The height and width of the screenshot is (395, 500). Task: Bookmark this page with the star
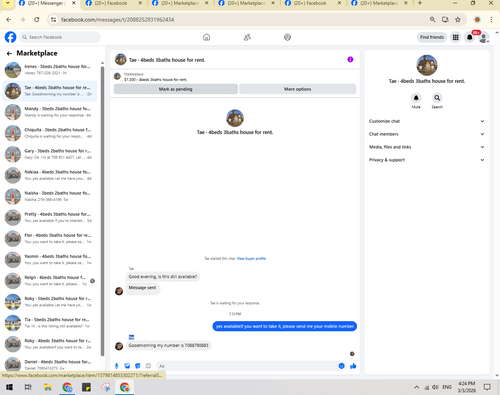[458, 20]
